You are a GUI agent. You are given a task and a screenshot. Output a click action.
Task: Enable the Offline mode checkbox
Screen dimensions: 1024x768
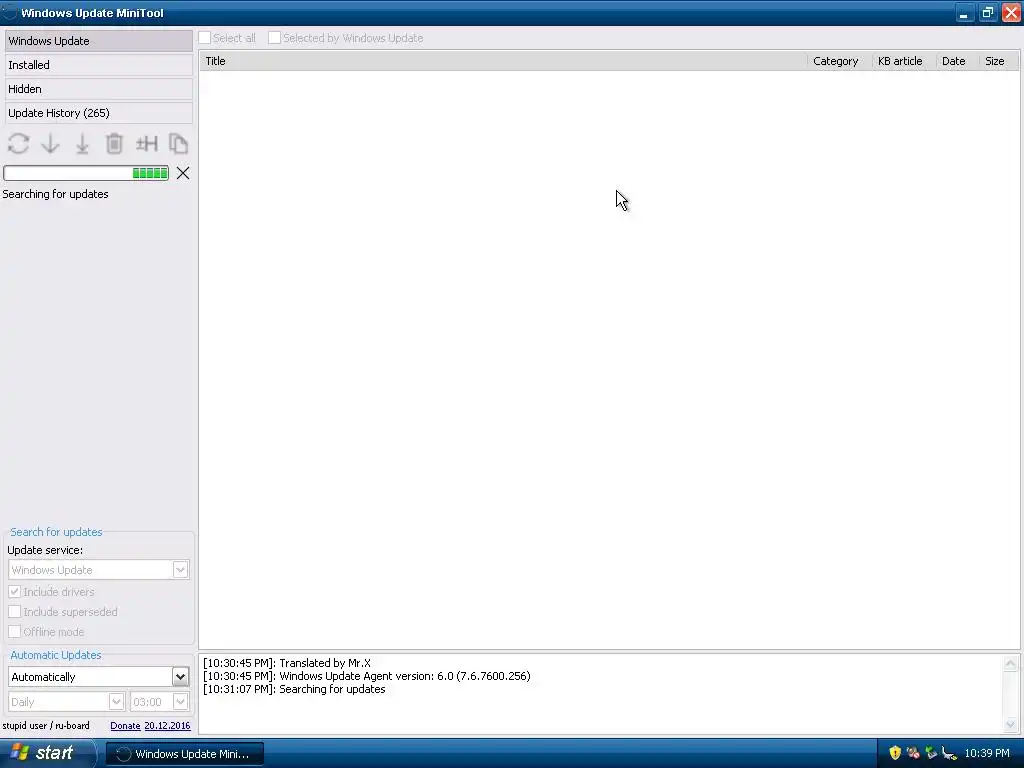click(14, 632)
